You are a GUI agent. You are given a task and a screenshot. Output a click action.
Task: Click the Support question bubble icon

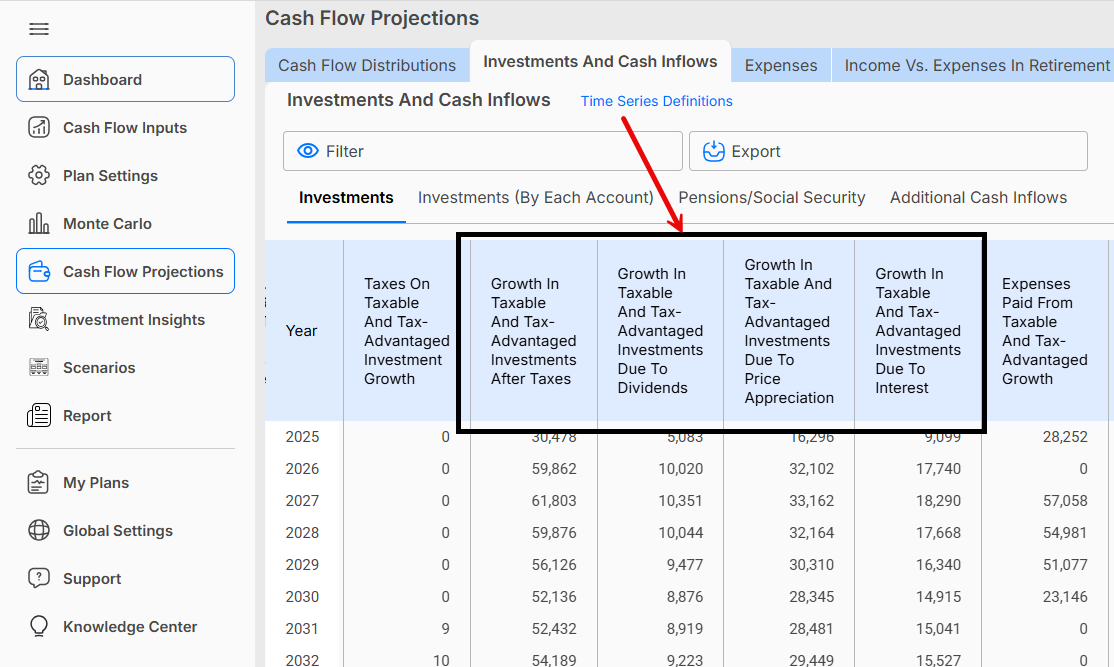[x=39, y=578]
